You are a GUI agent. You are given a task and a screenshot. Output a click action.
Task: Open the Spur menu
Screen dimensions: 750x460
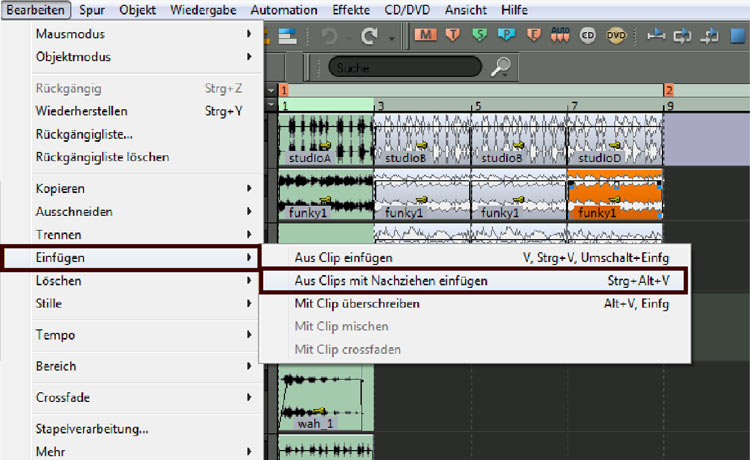click(92, 10)
